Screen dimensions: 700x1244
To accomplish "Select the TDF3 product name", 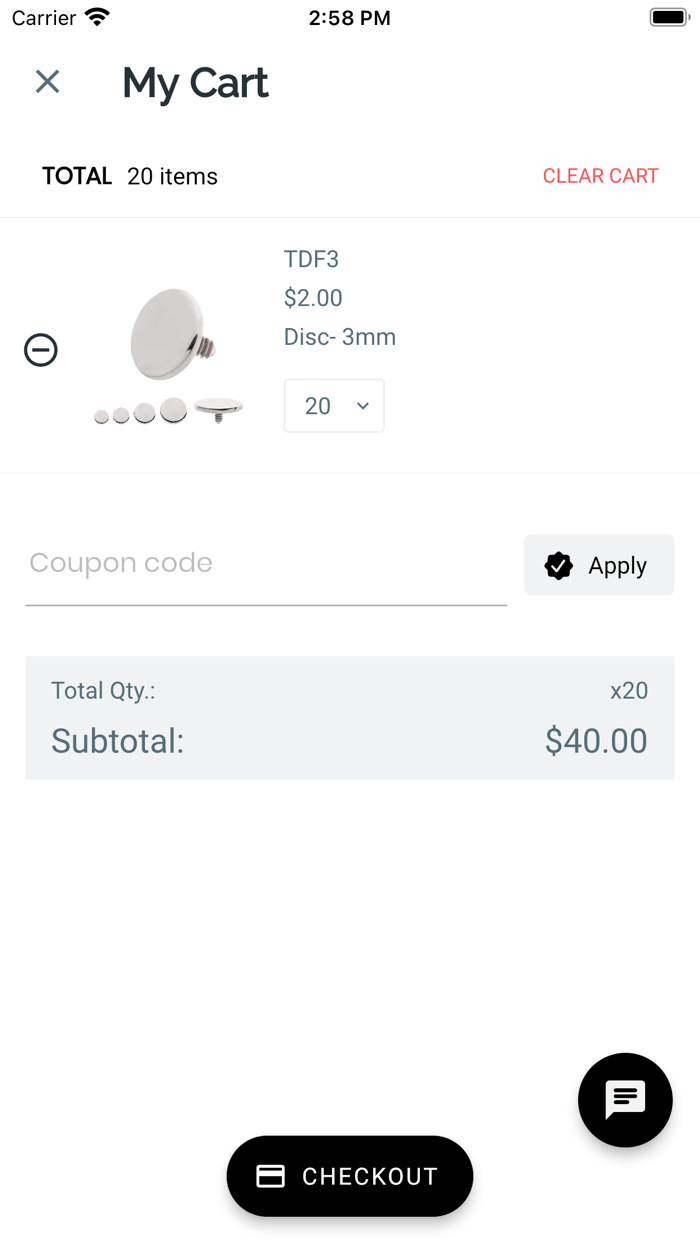I will pos(311,259).
